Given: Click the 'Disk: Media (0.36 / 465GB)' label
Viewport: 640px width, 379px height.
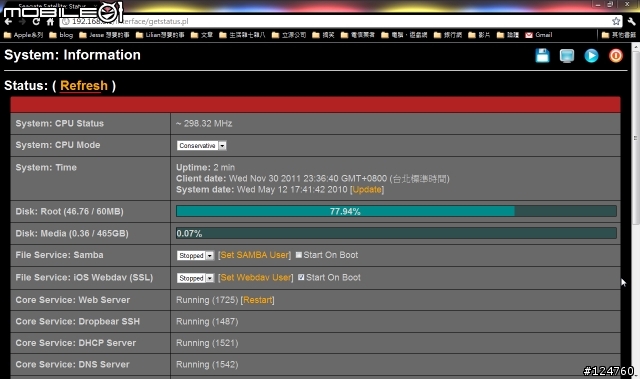Looking at the screenshot, I should [x=72, y=234].
